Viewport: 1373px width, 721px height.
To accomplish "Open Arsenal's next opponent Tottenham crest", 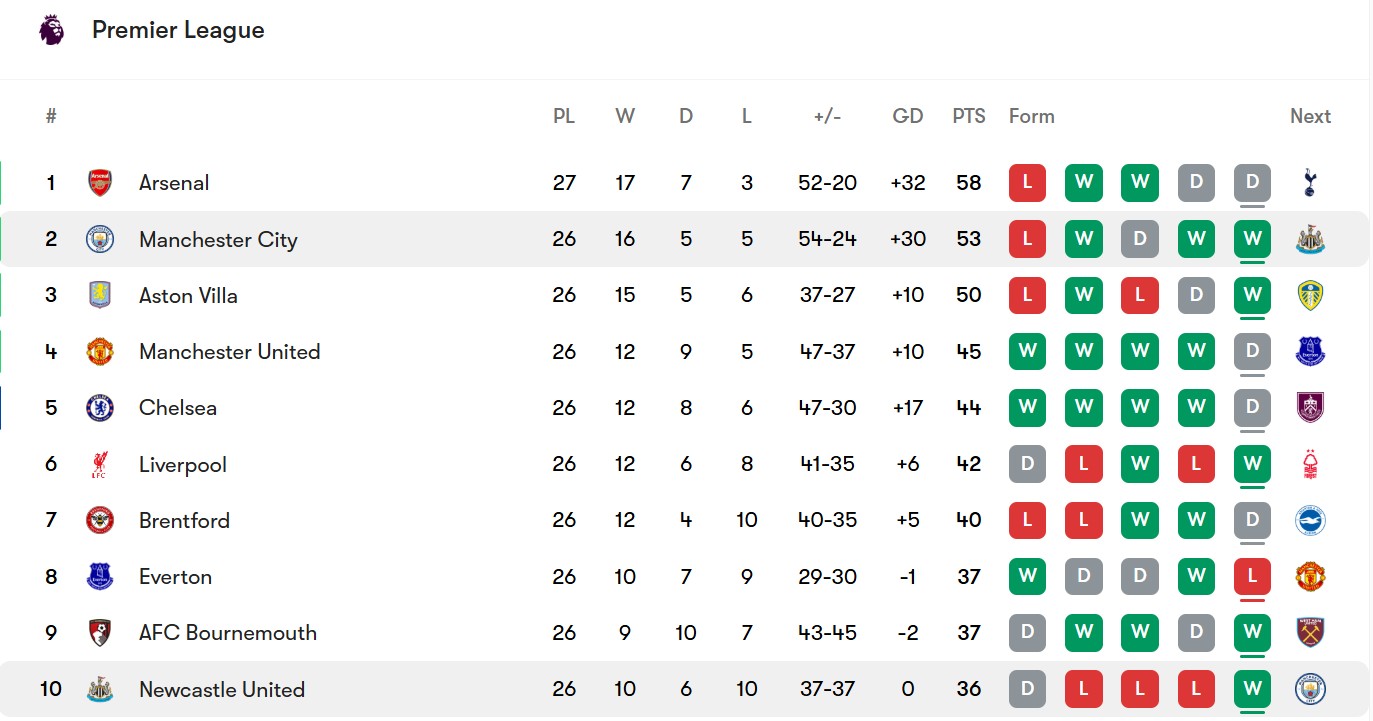I will [x=1309, y=183].
